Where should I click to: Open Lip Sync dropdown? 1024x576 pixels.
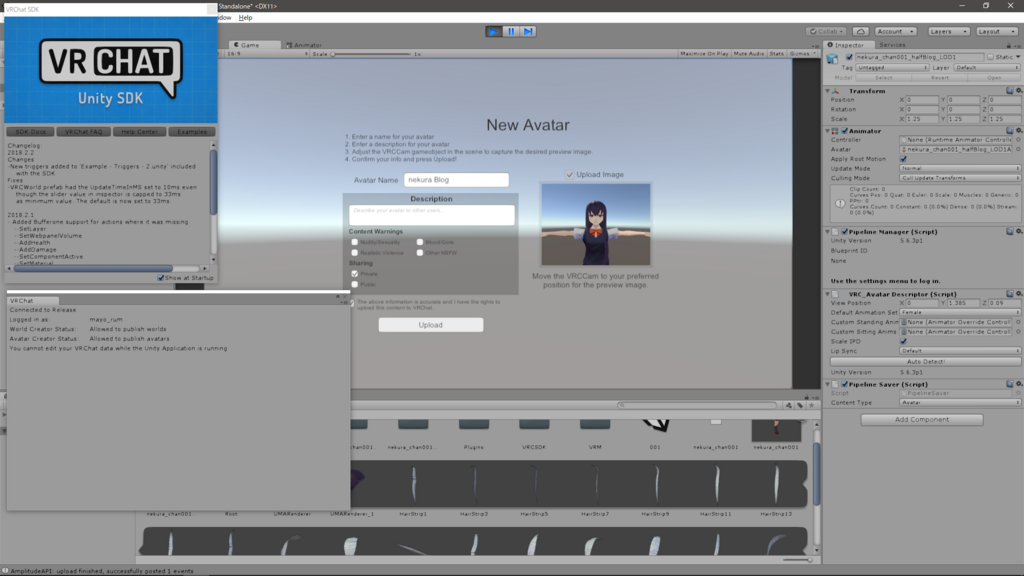960,351
